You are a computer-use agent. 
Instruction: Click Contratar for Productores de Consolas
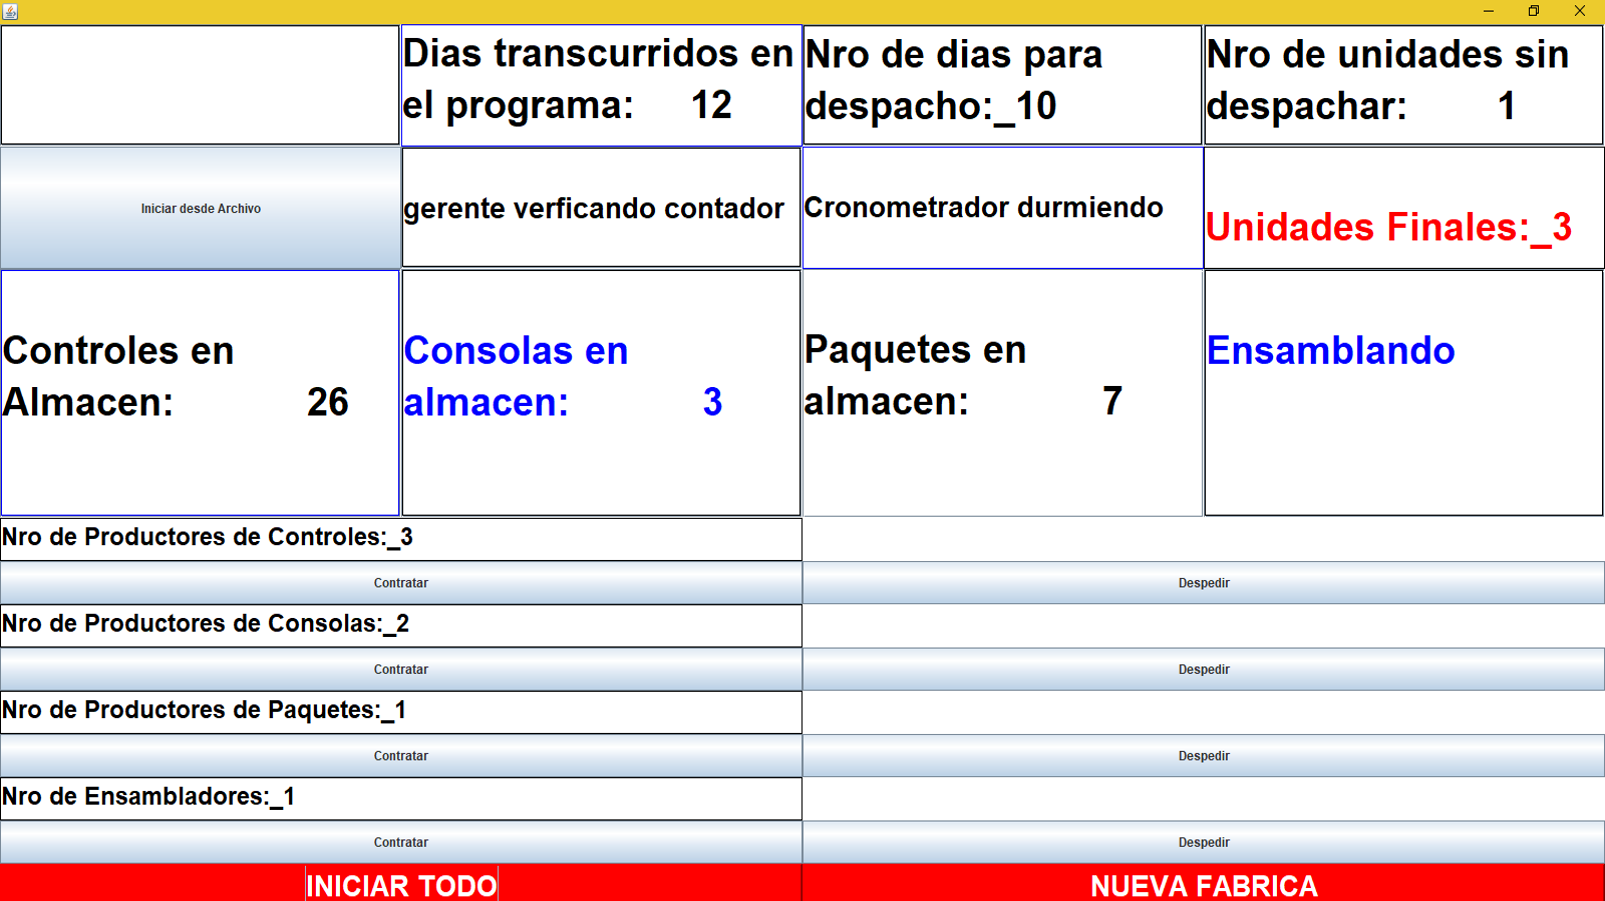[x=401, y=669]
